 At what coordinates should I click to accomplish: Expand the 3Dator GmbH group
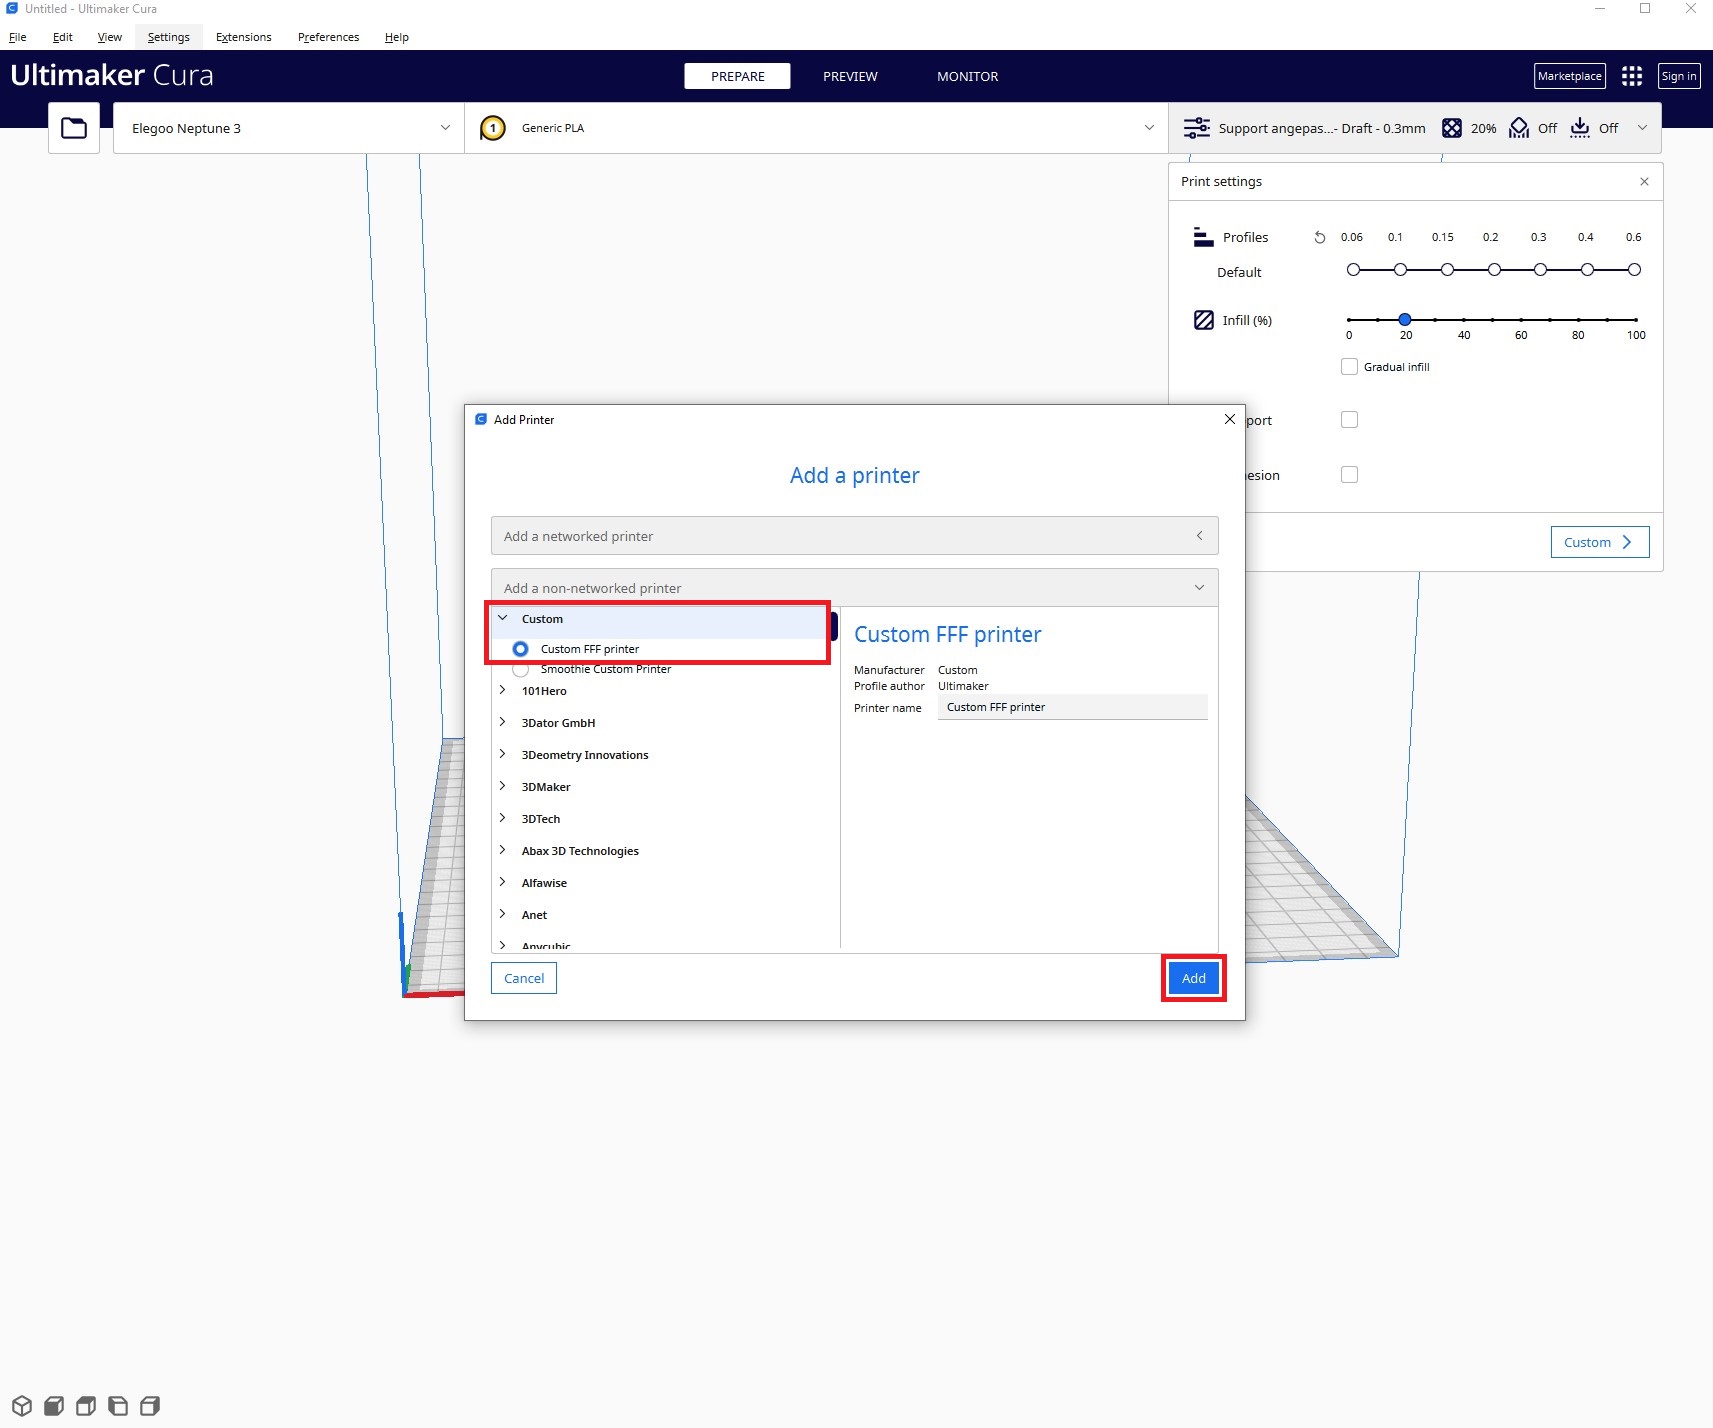point(502,722)
